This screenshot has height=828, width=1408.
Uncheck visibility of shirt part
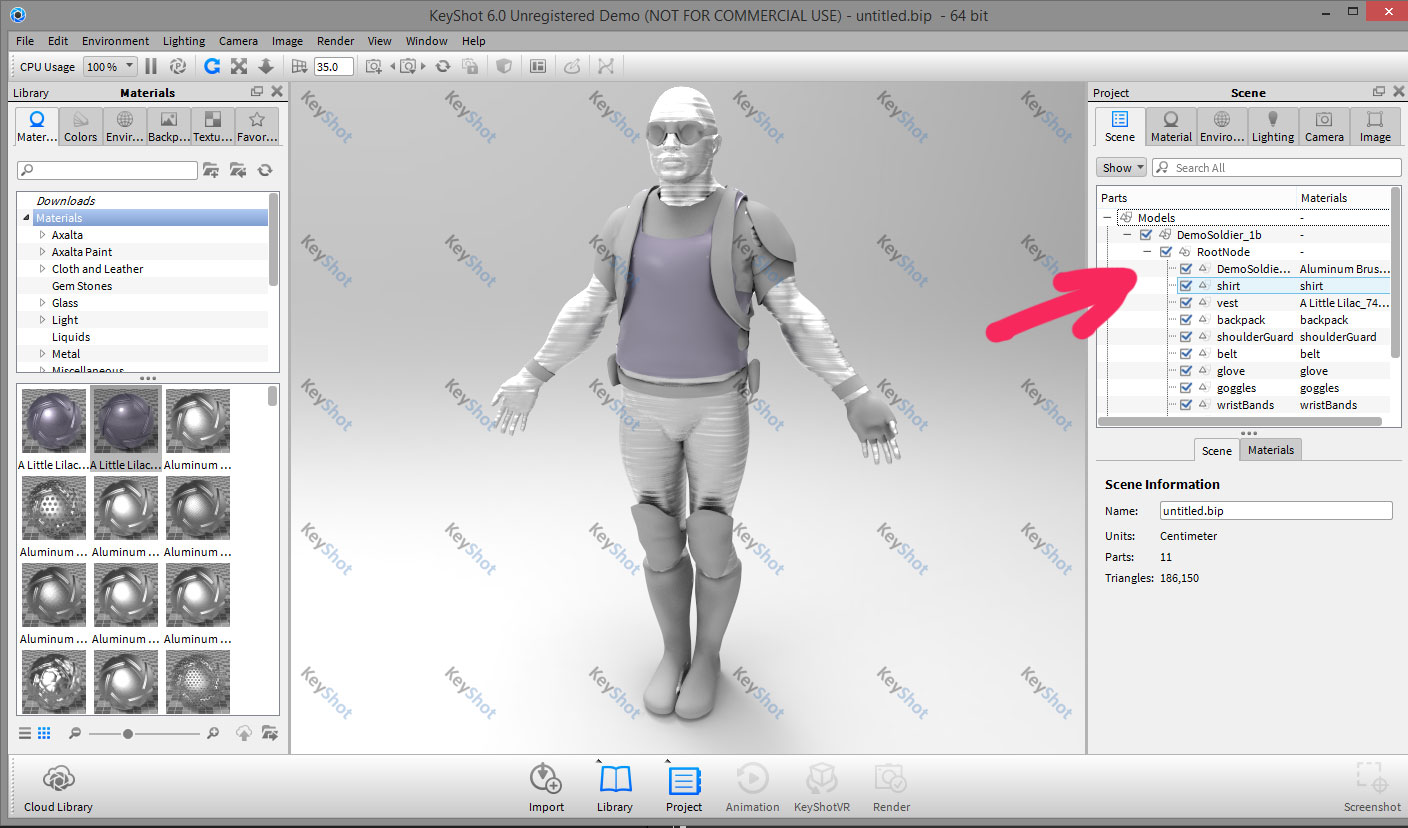coord(1186,286)
